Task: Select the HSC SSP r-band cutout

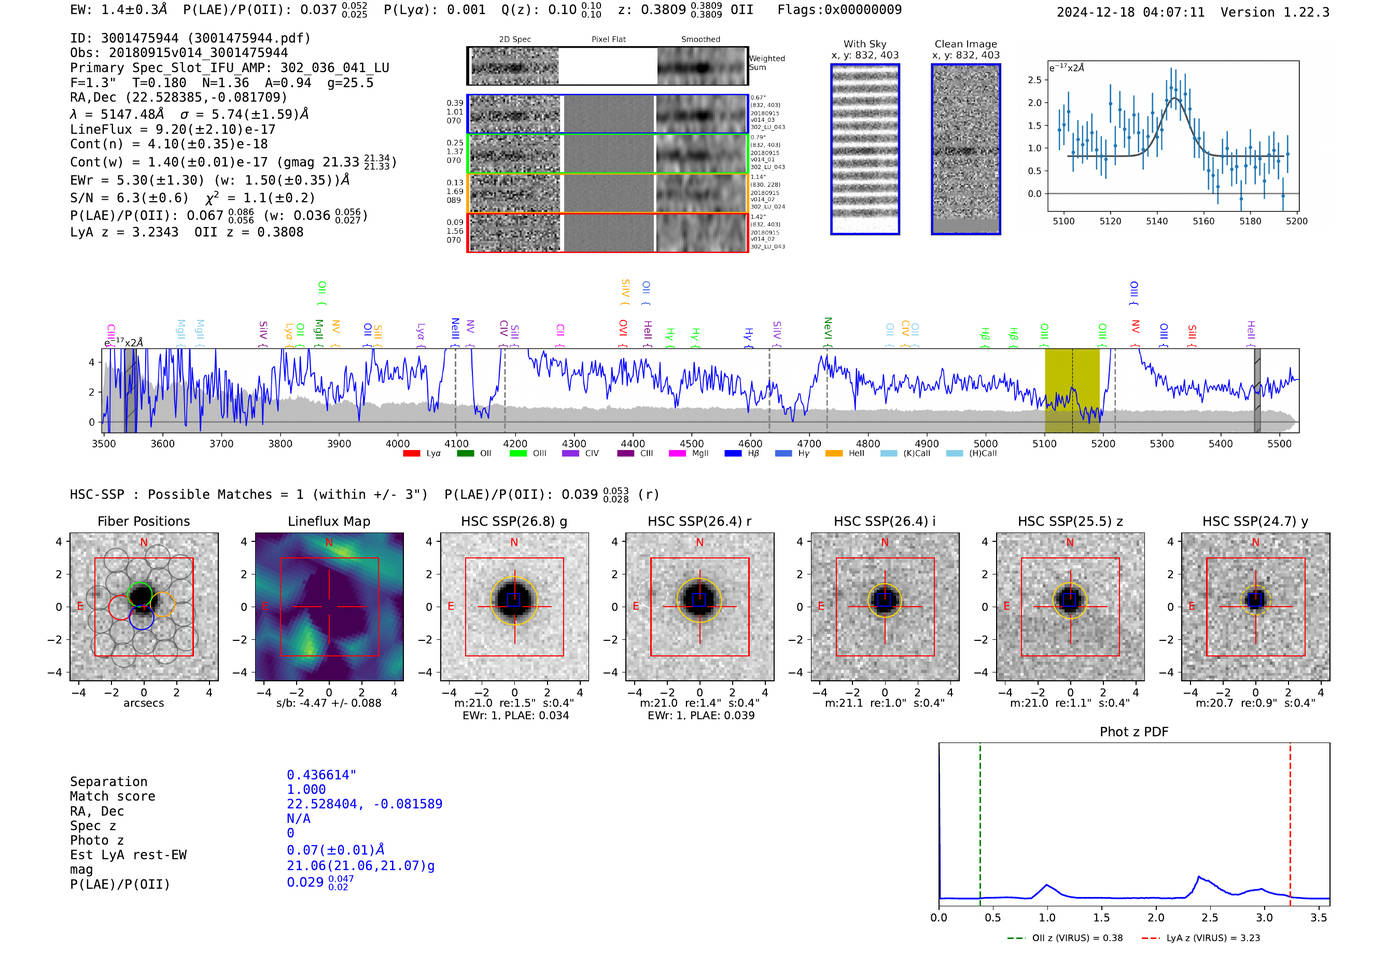Action: pyautogui.click(x=699, y=607)
